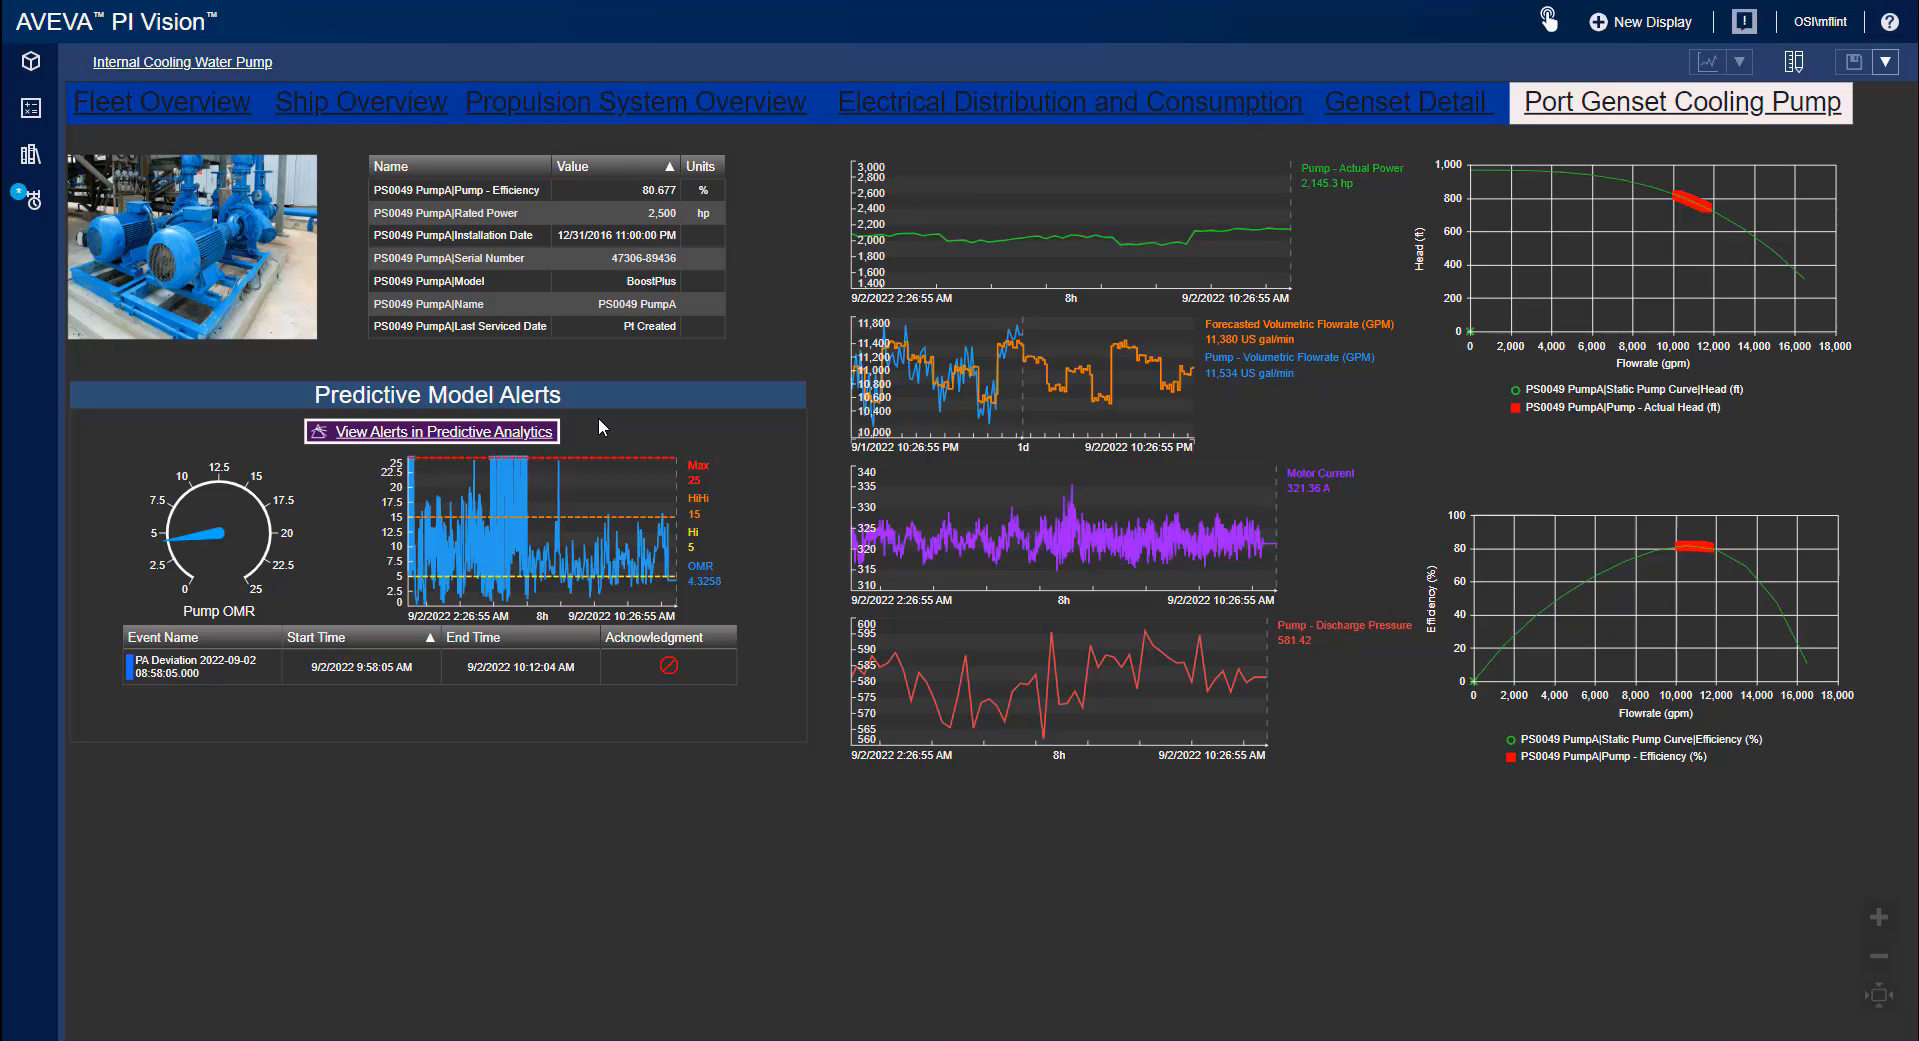Click Static Pump Curve|Head legend marker
The image size is (1919, 1041).
[x=1515, y=390]
